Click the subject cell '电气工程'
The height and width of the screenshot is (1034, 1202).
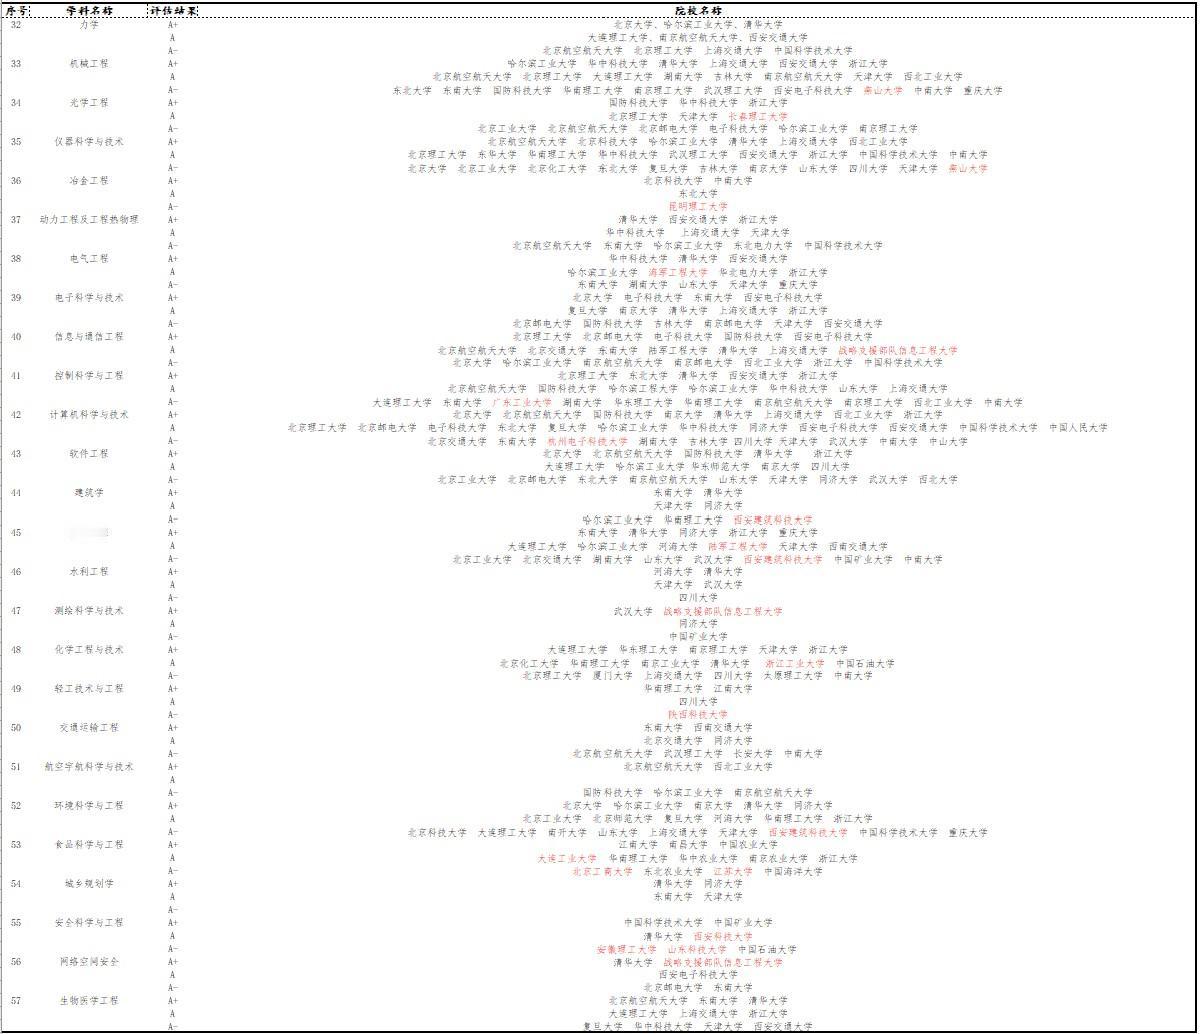[x=89, y=258]
